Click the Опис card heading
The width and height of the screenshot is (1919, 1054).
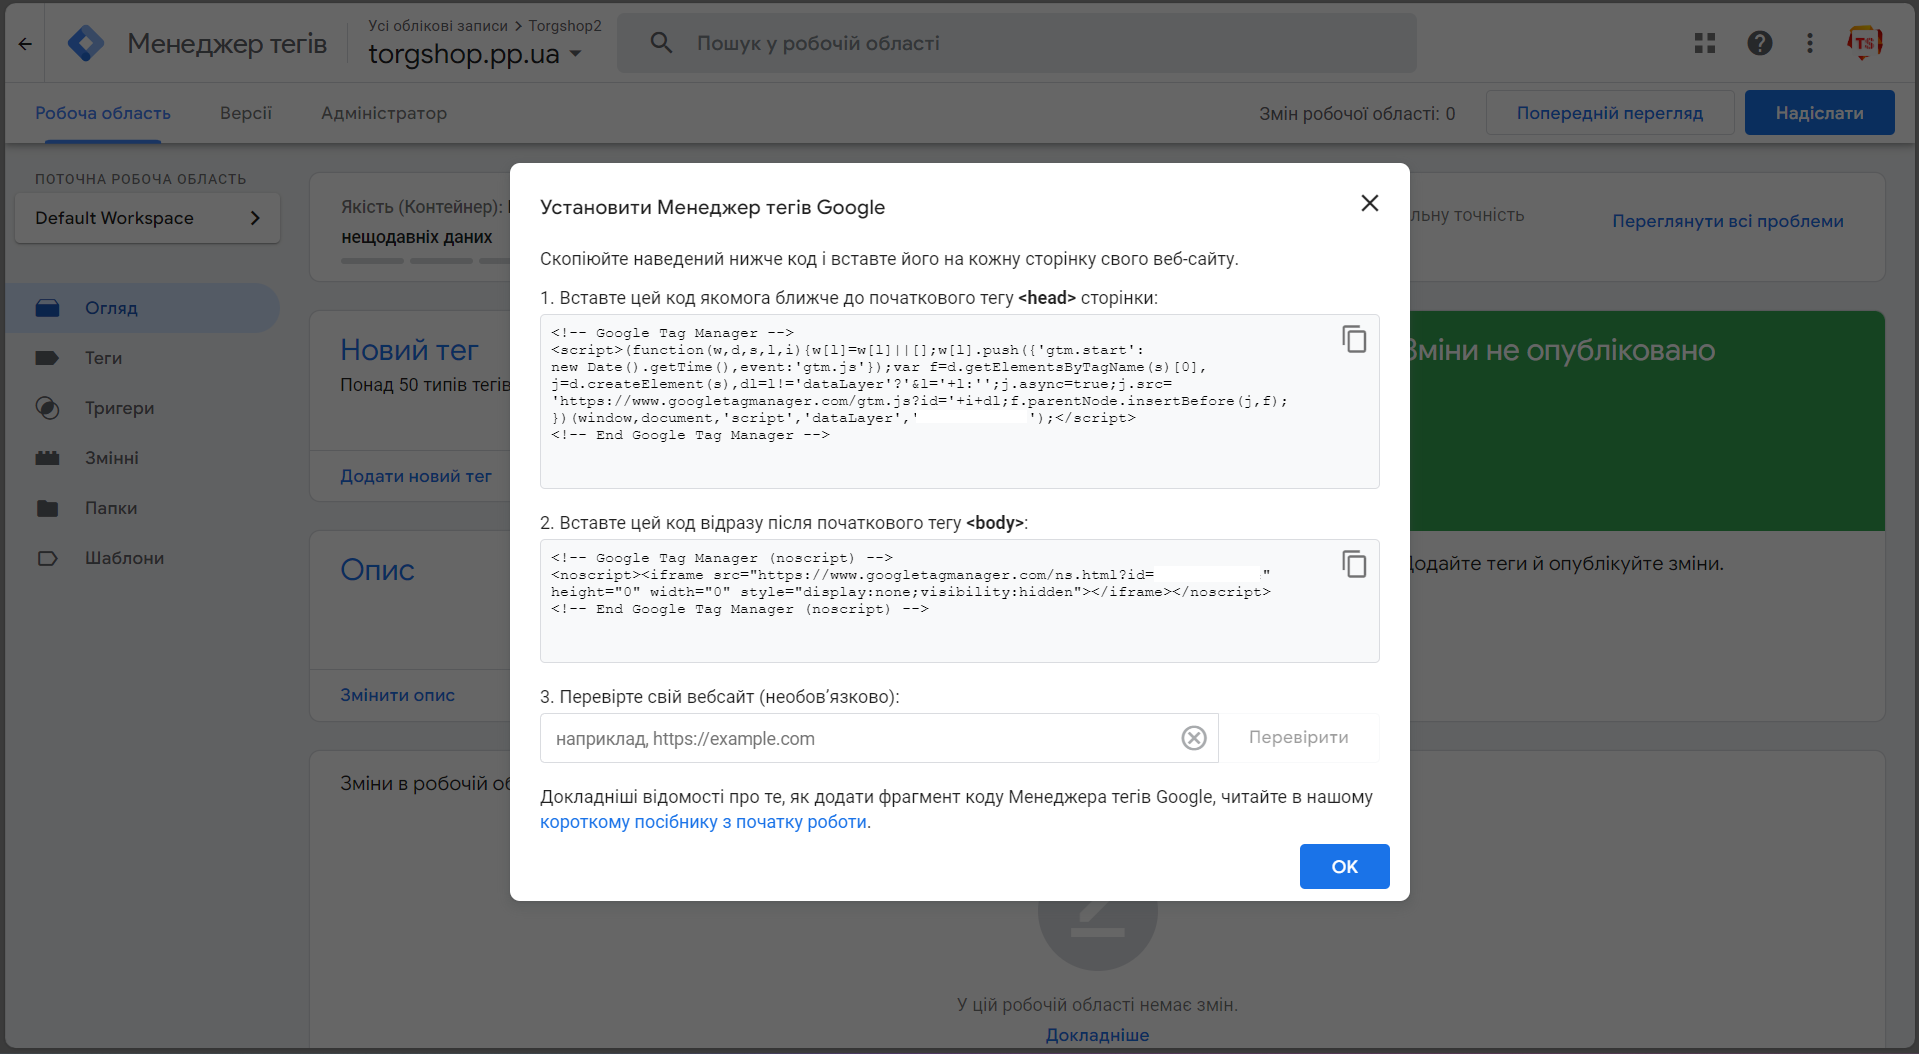[x=377, y=569]
